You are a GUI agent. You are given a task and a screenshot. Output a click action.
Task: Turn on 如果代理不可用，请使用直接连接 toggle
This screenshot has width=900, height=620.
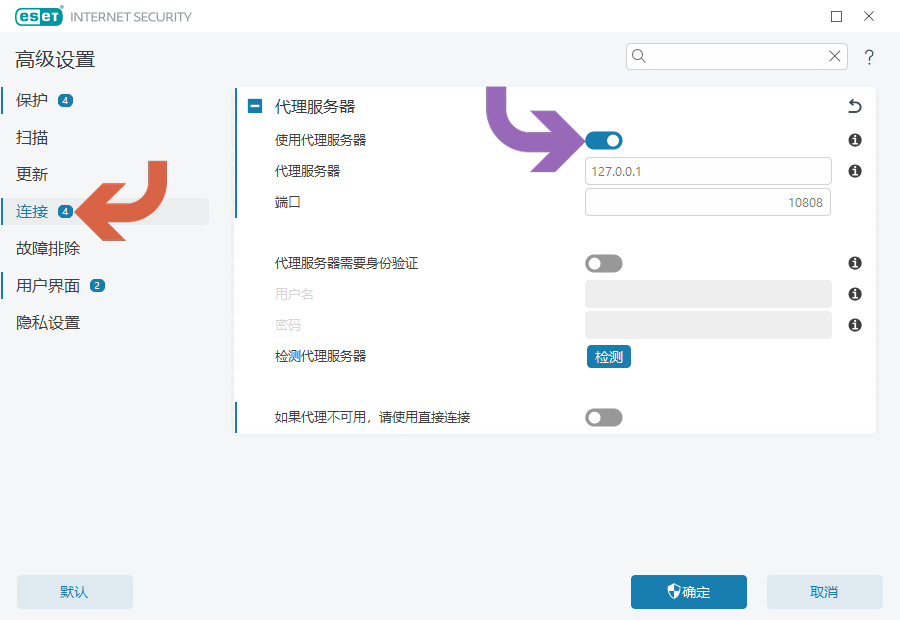click(x=604, y=417)
